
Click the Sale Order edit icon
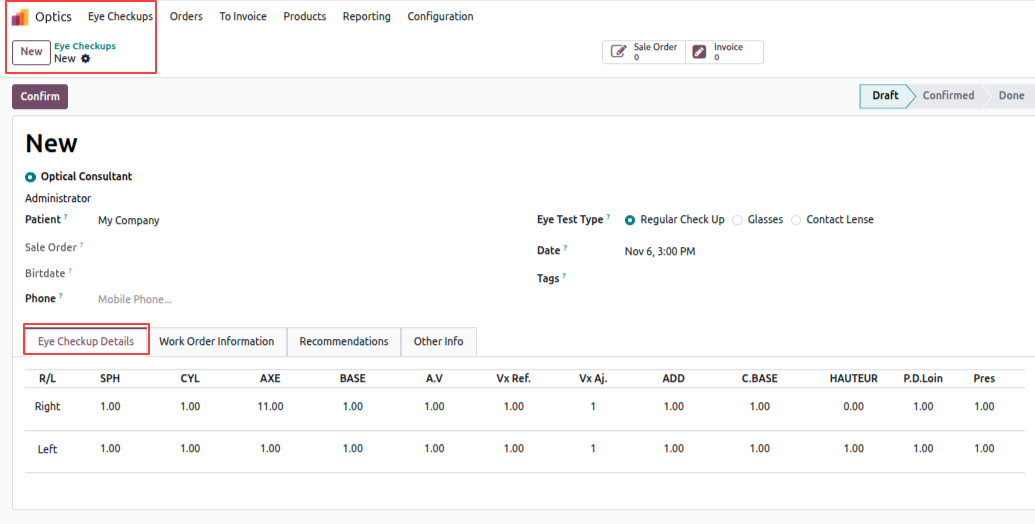tap(619, 52)
